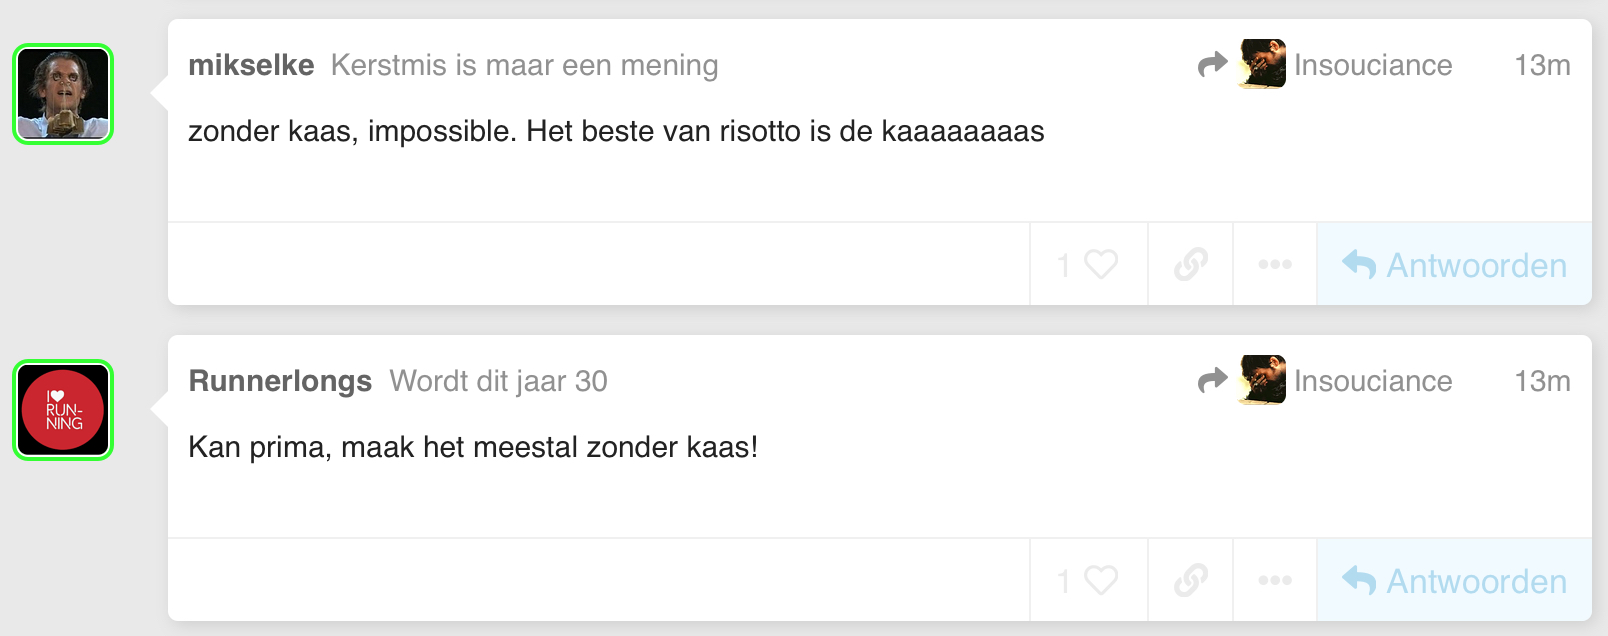Click the reply arrow in Runnerlongs' post header

tap(1212, 381)
